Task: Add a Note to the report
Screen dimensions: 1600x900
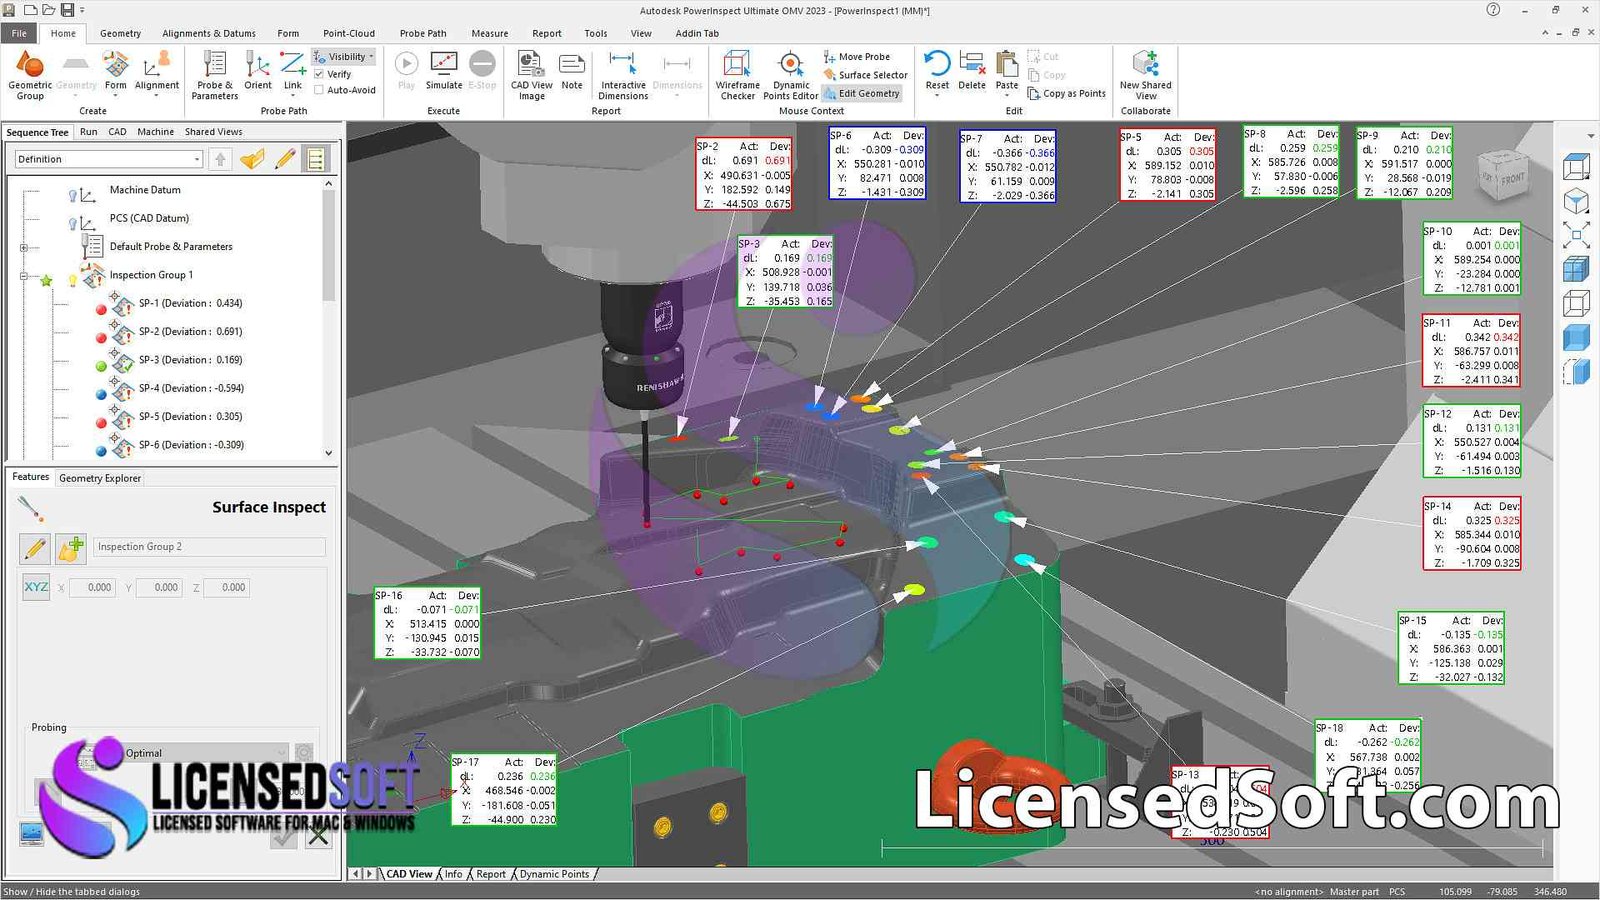Action: [x=572, y=72]
